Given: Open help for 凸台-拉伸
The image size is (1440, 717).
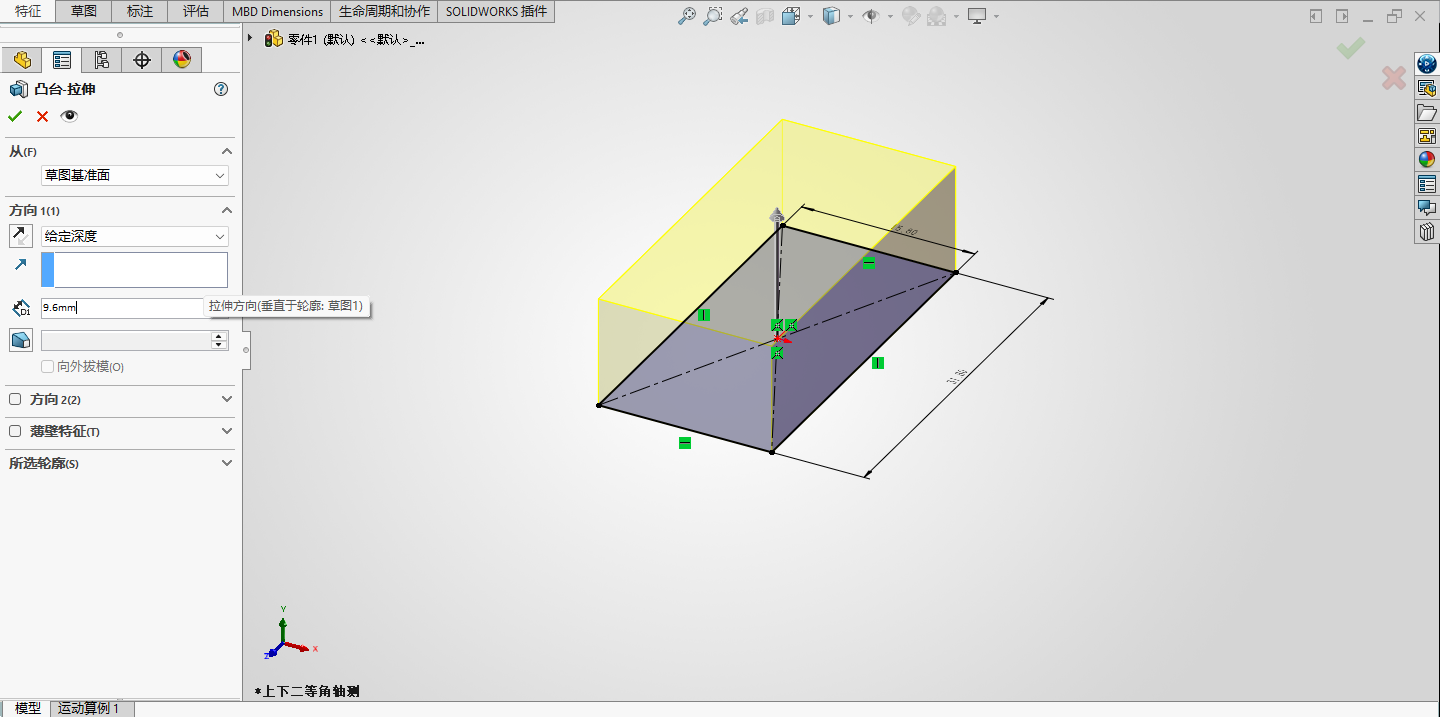Looking at the screenshot, I should 221,89.
